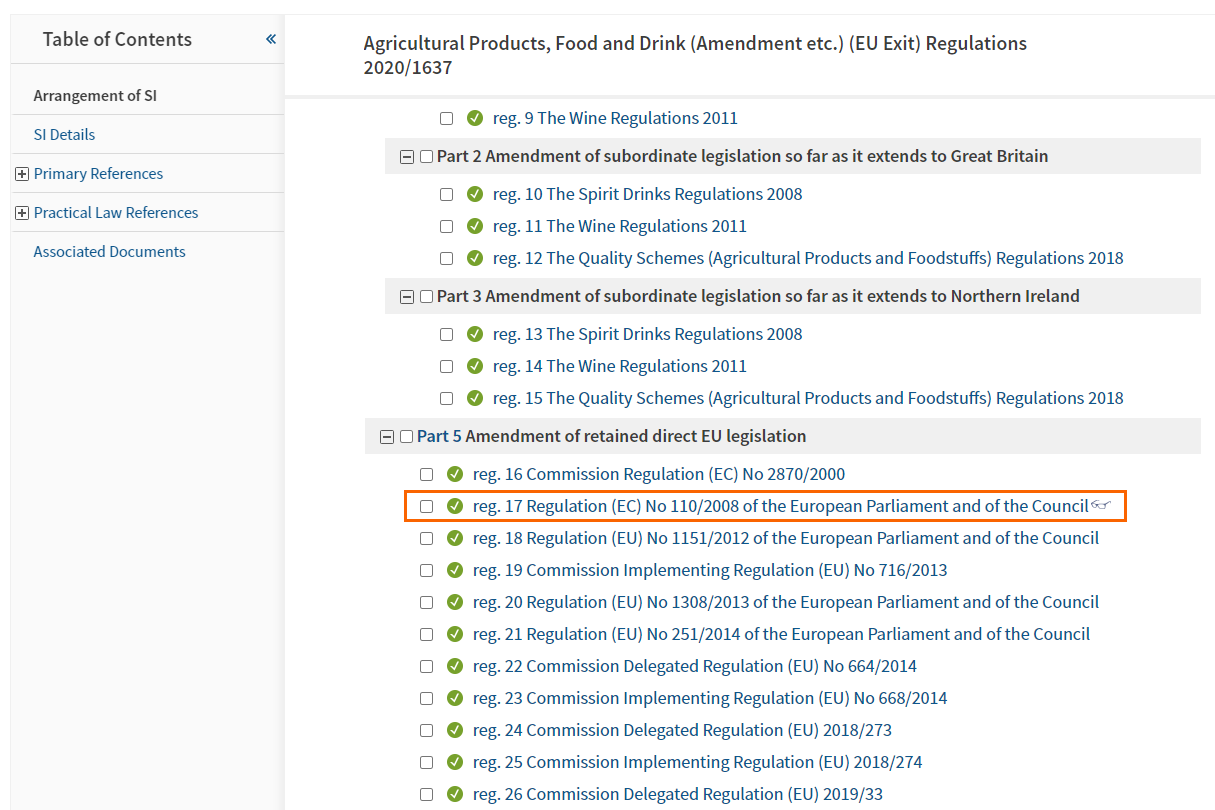Click green check icon for reg. 22
1215x810 pixels.
455,666
